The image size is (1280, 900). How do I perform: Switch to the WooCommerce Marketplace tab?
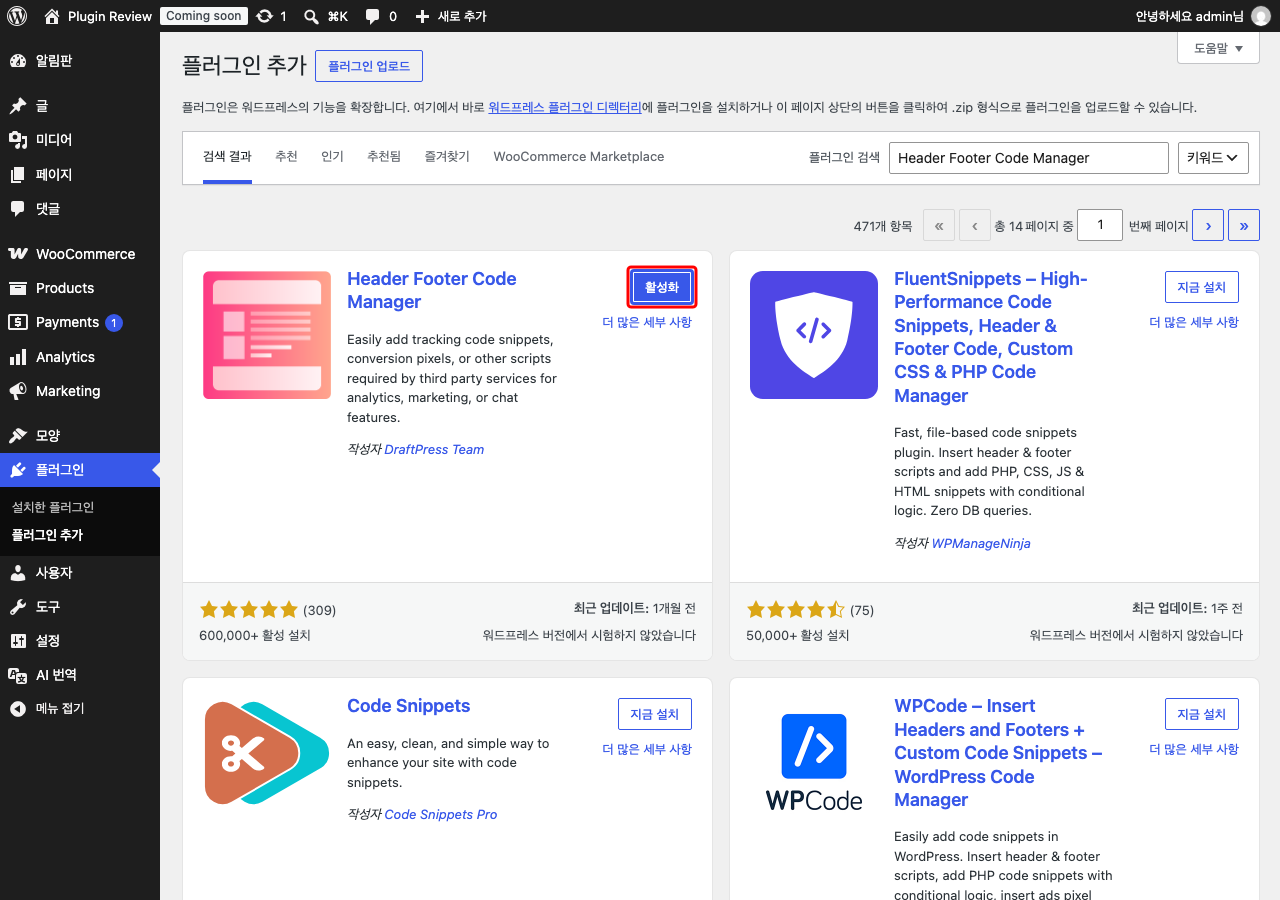[579, 157]
